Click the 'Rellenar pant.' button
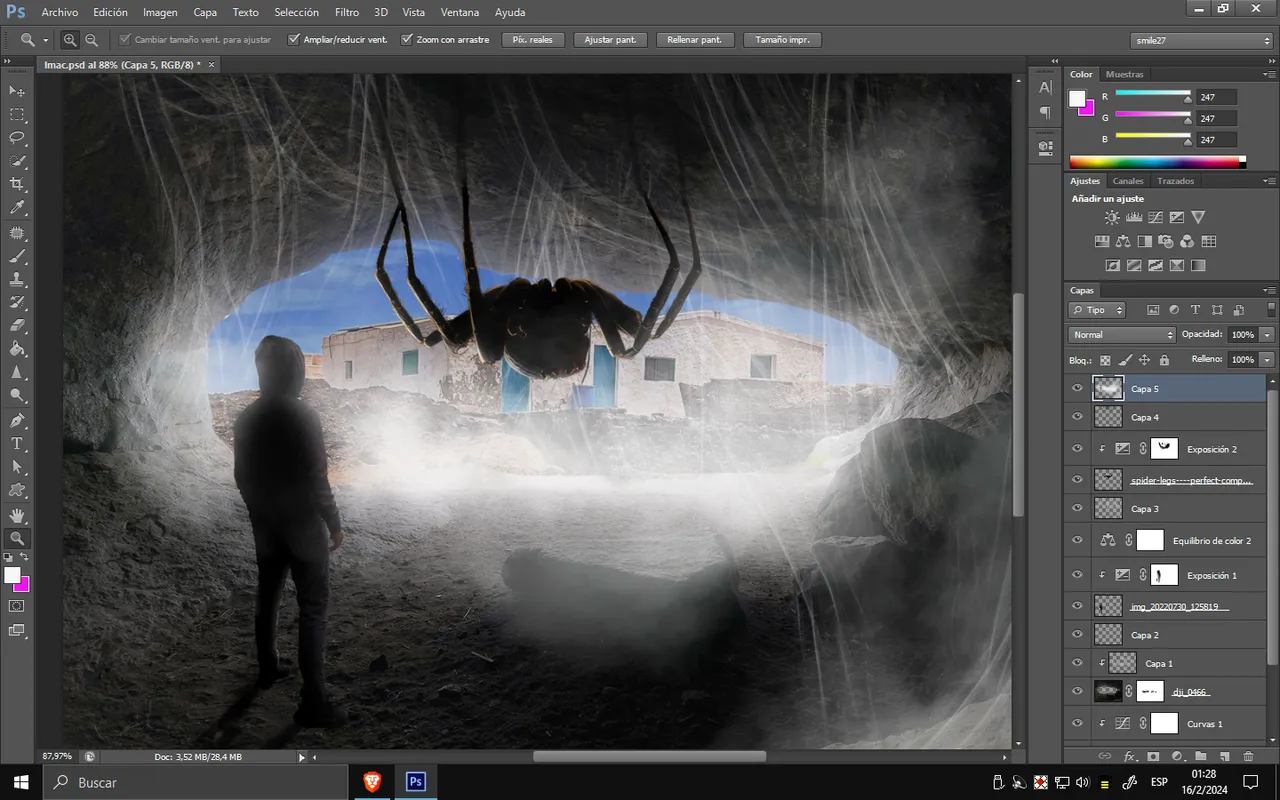1280x800 pixels. (696, 40)
